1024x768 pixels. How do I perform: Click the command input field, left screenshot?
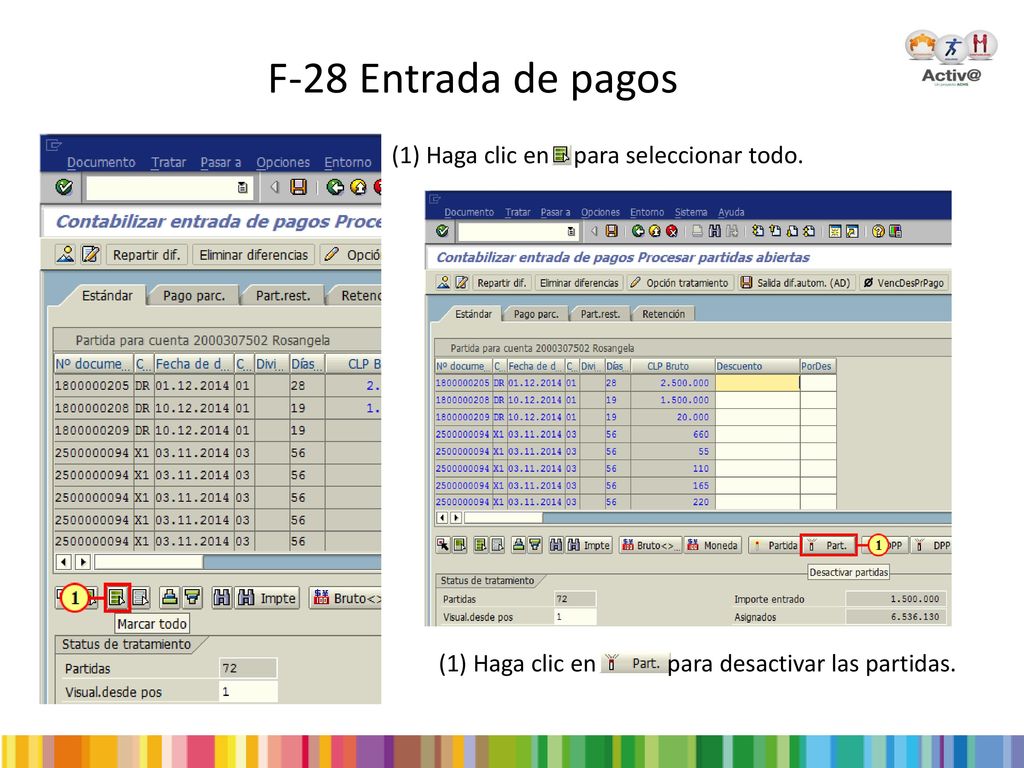(x=168, y=188)
